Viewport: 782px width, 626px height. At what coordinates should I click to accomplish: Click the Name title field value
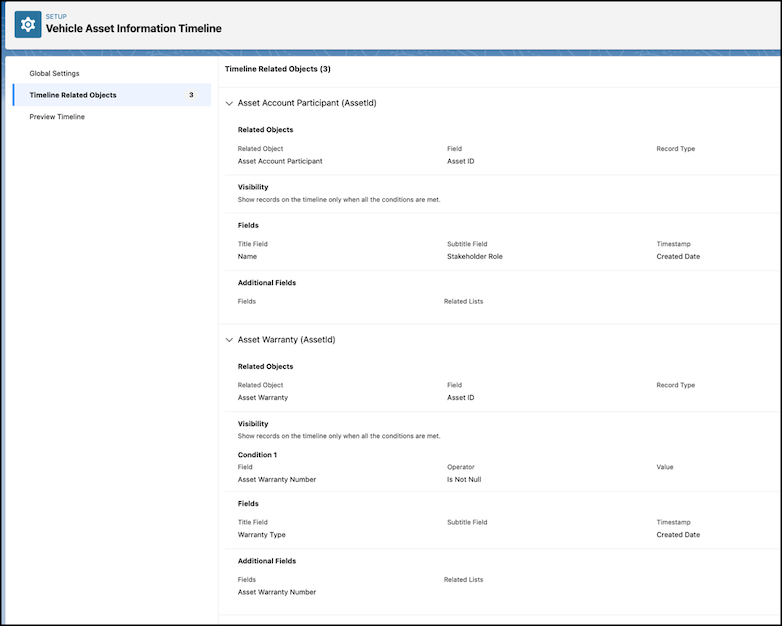247,256
